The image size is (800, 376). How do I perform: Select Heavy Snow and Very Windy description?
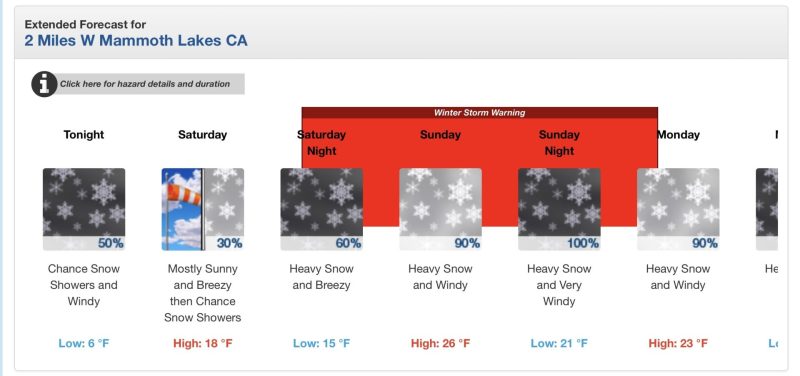pyautogui.click(x=559, y=285)
